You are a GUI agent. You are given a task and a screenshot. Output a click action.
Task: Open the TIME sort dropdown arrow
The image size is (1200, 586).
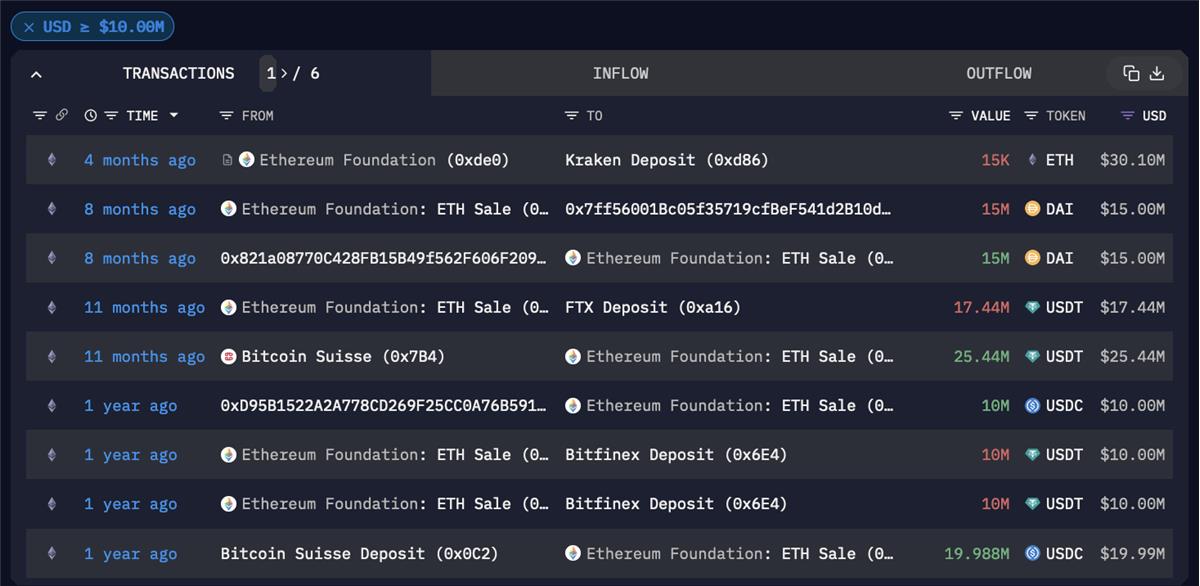coord(174,116)
